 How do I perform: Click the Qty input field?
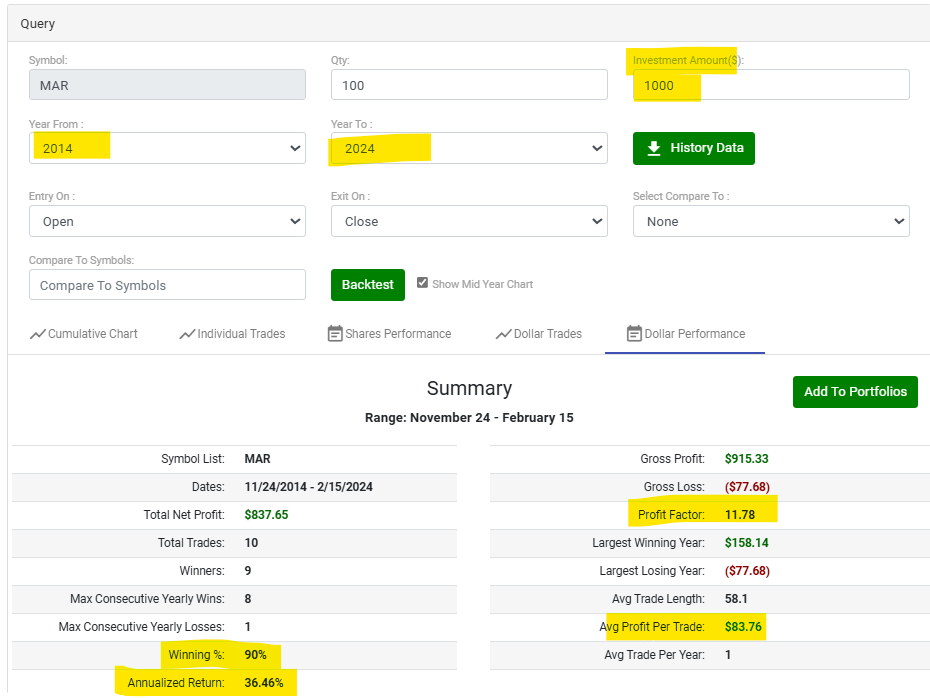(469, 85)
